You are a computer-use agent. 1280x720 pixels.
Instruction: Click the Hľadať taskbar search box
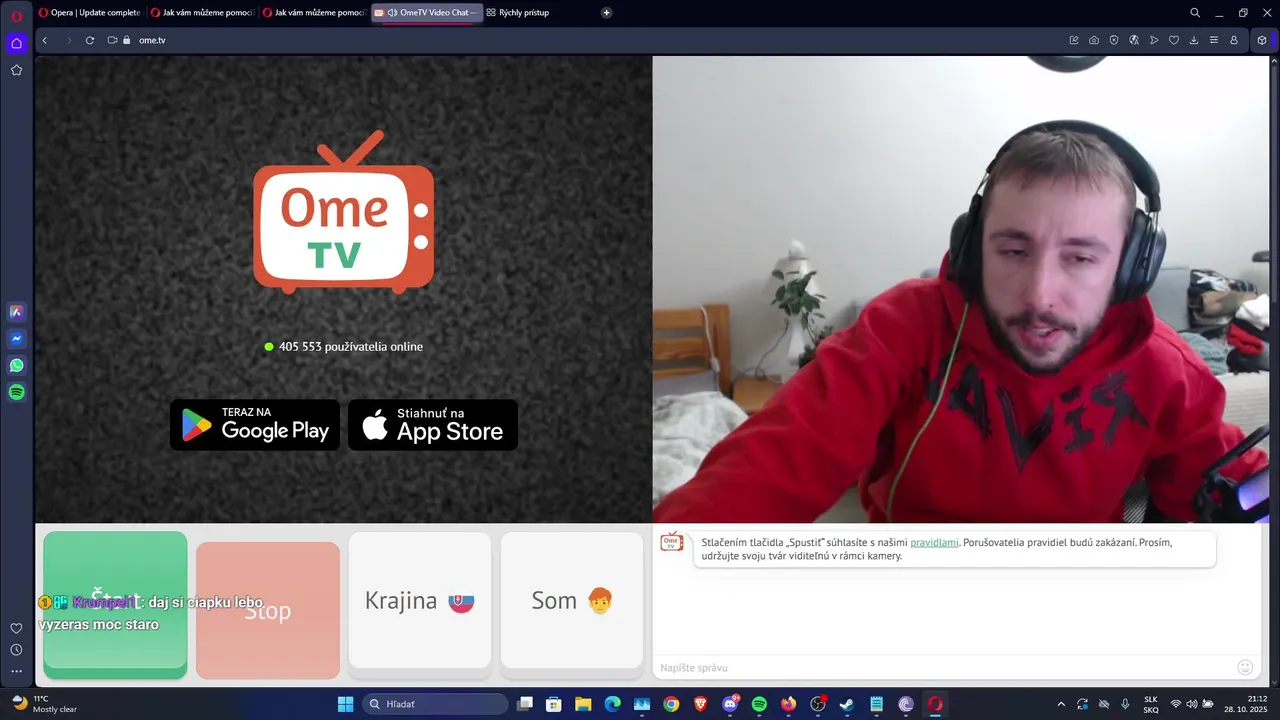click(435, 704)
